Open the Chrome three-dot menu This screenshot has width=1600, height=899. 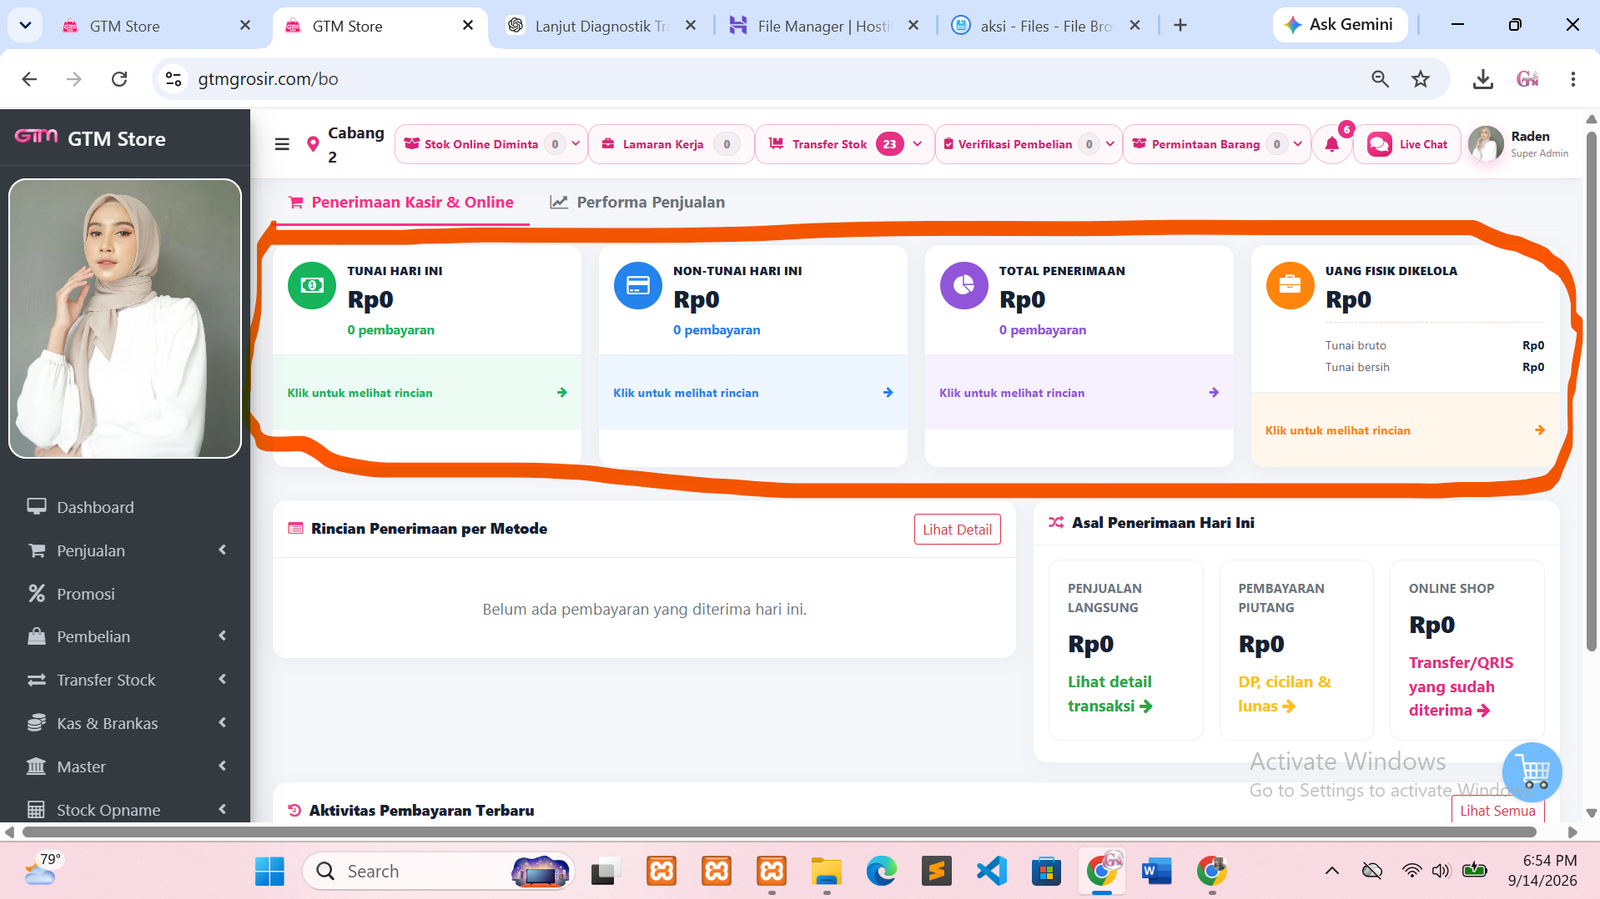coord(1573,79)
